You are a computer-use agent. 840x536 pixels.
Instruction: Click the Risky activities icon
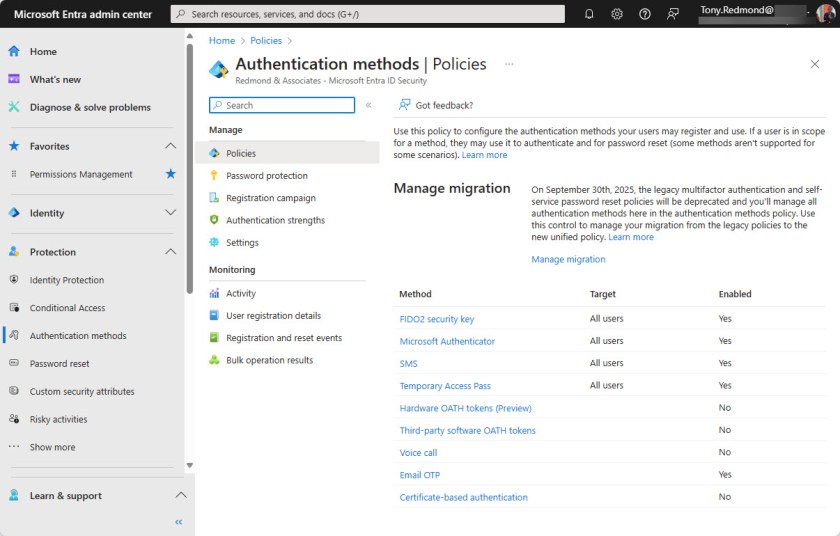click(x=14, y=419)
